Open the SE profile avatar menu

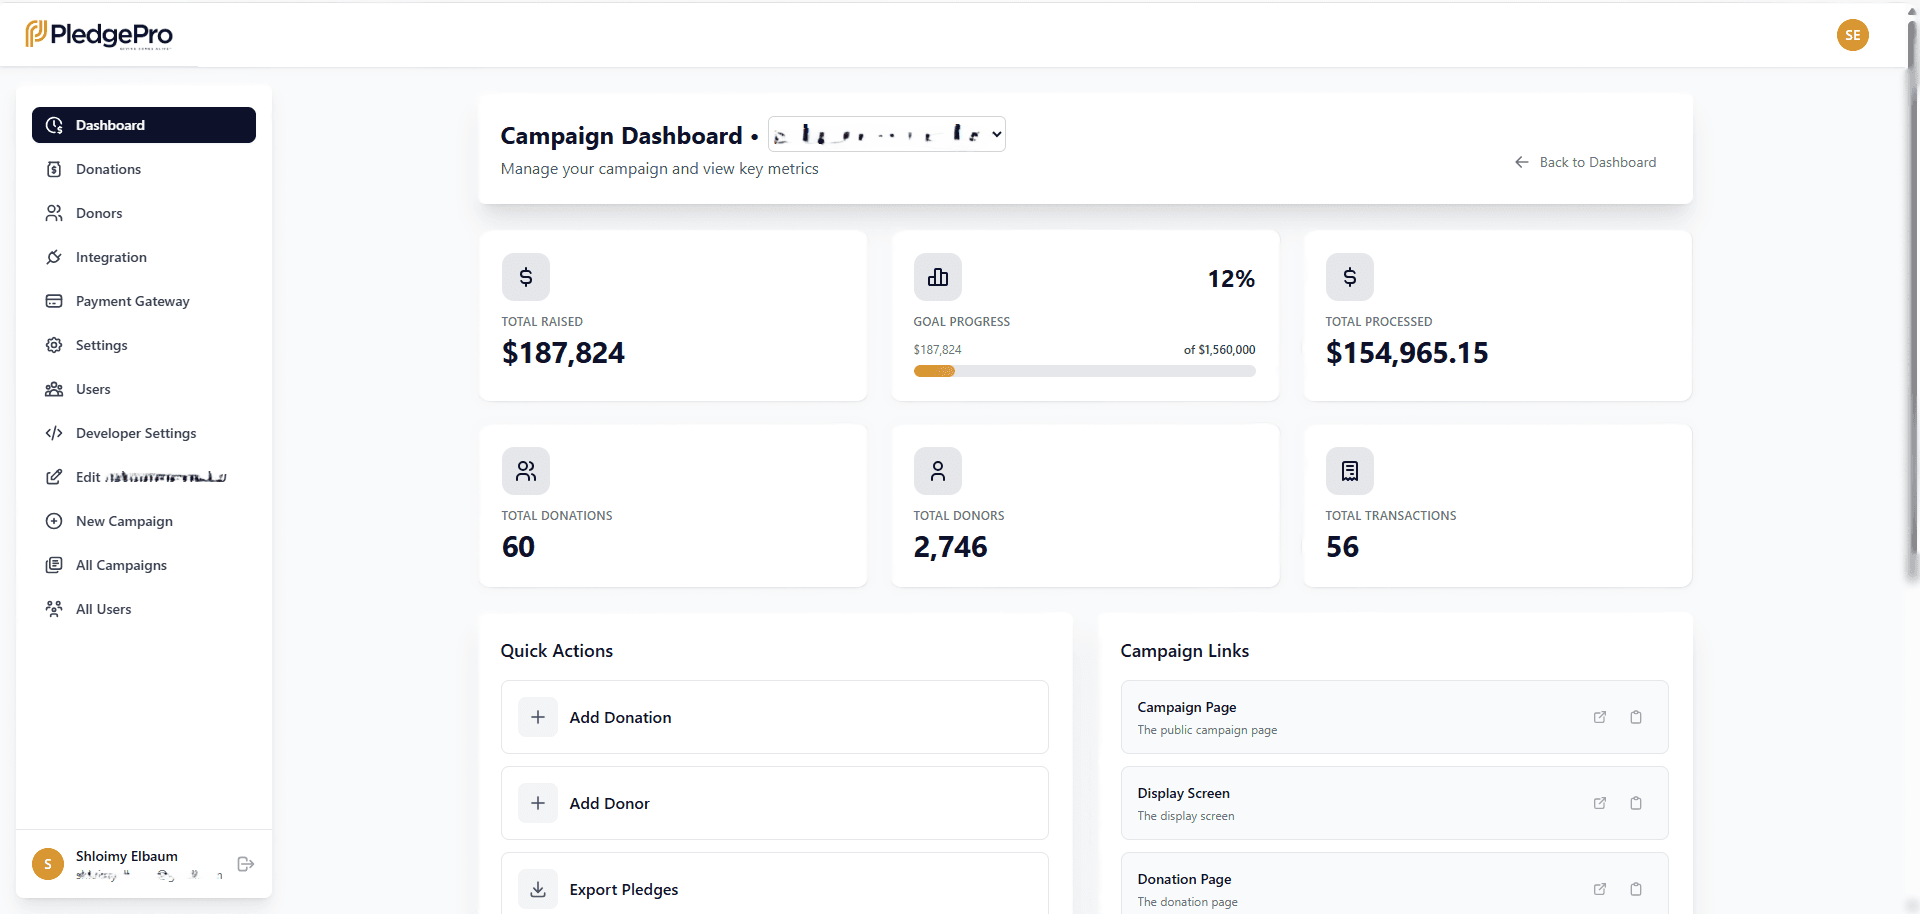coord(1853,35)
